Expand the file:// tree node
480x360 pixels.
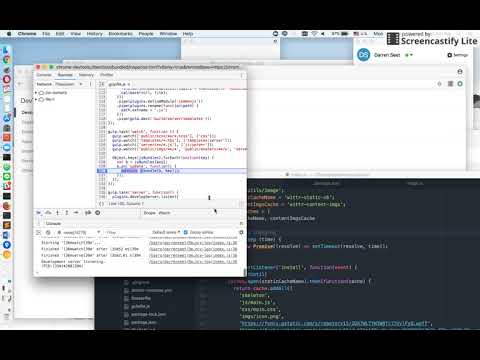[x=36, y=99]
